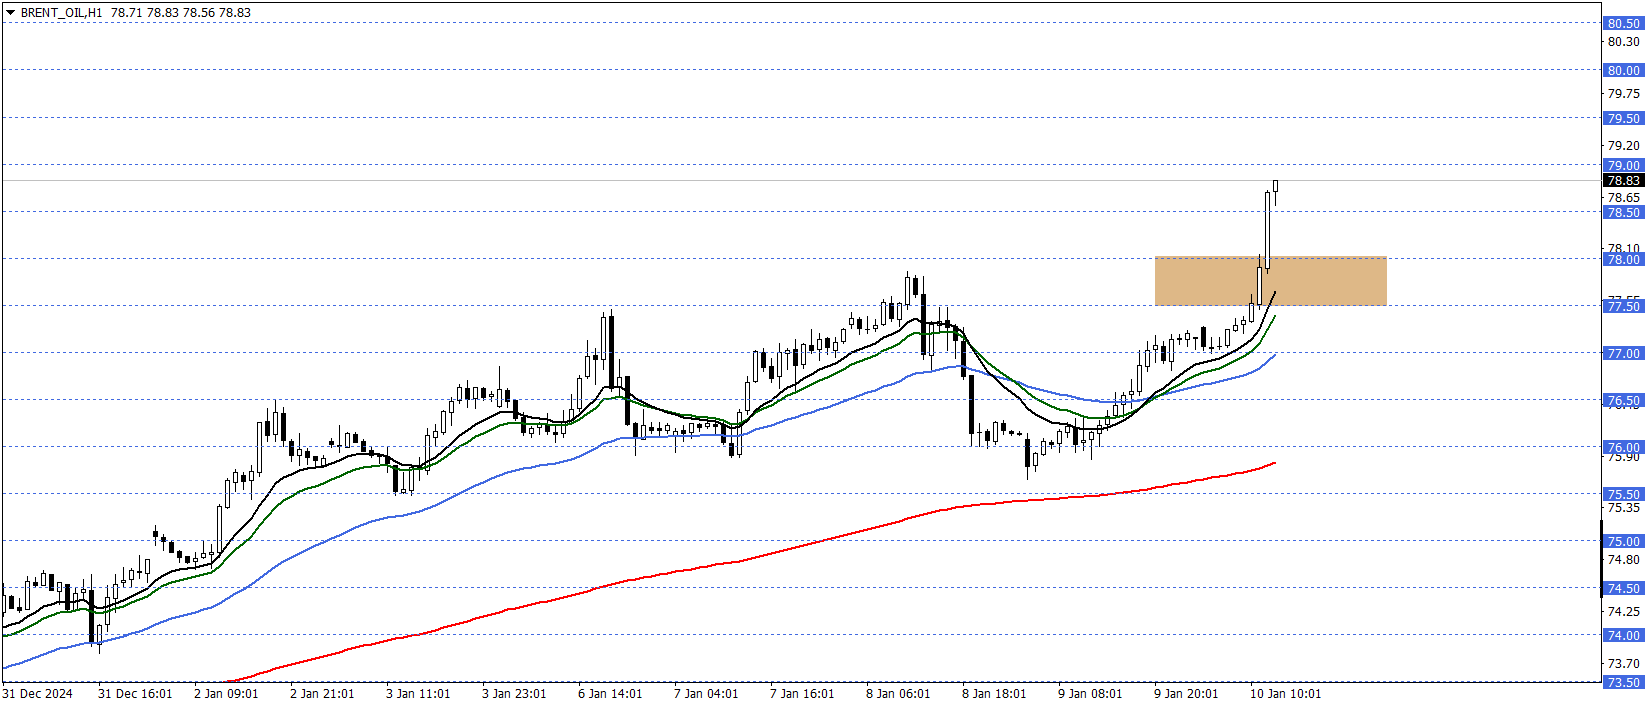Click the current price label 78.83

pyautogui.click(x=1624, y=181)
